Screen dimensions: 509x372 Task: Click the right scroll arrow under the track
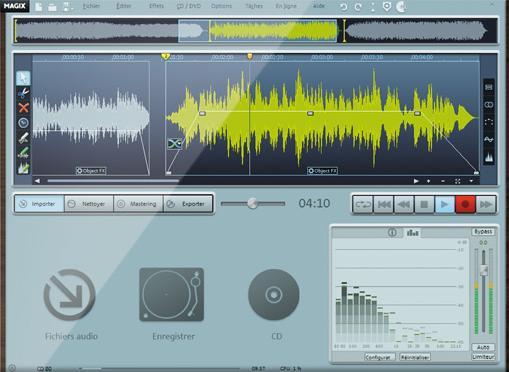point(416,181)
